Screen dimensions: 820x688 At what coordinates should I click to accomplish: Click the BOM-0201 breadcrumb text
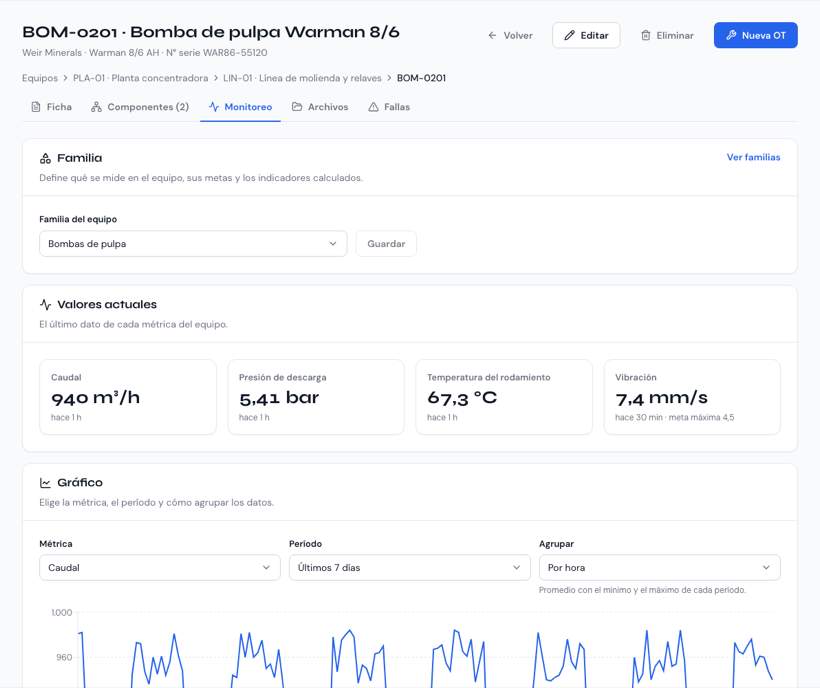point(421,78)
